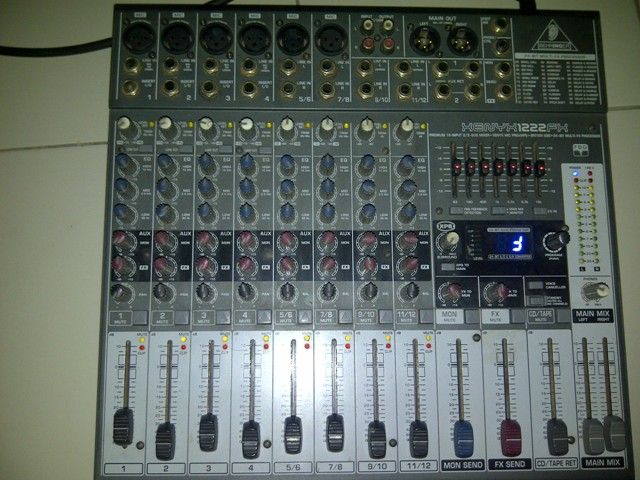Screen dimensions: 640x480
Task: Click the channel 1 Pan knob
Action: pyautogui.click(x=121, y=292)
